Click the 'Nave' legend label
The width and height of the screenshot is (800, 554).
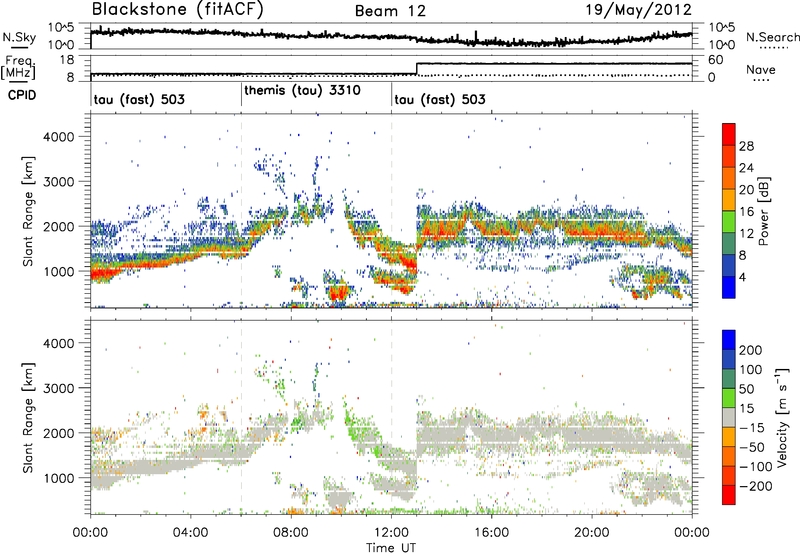tap(761, 69)
